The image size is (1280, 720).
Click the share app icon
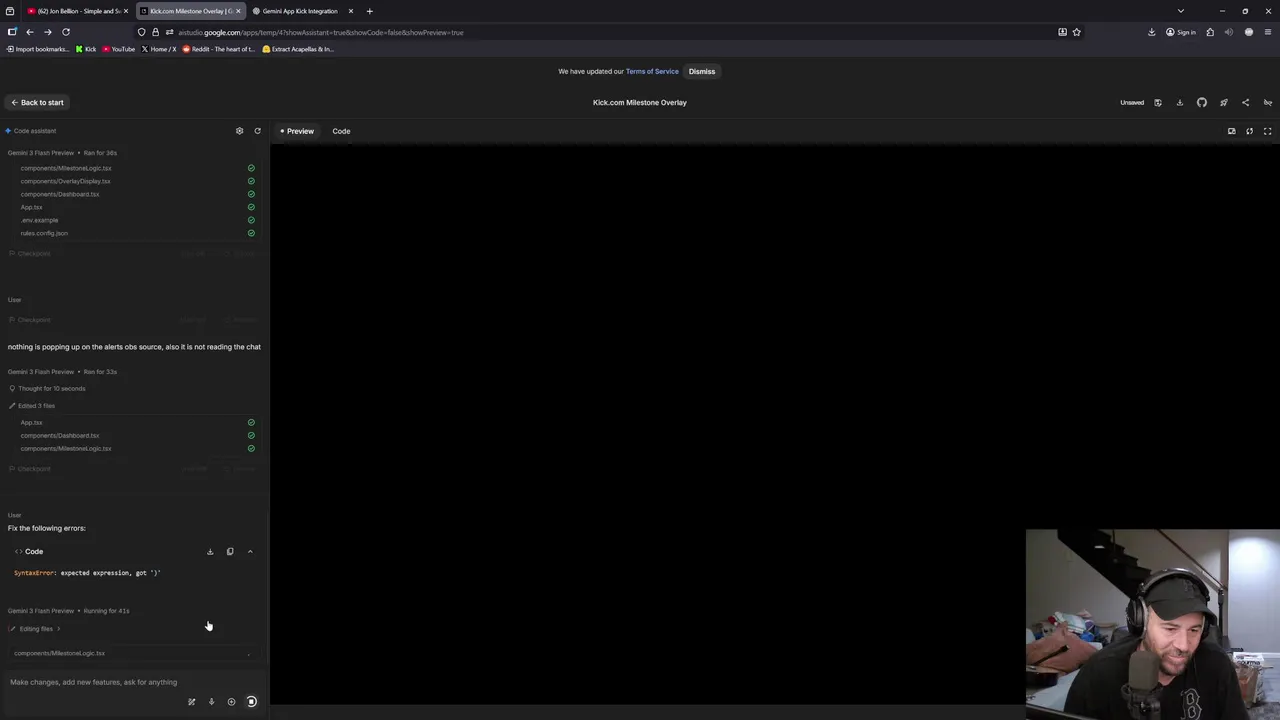[x=1245, y=102]
